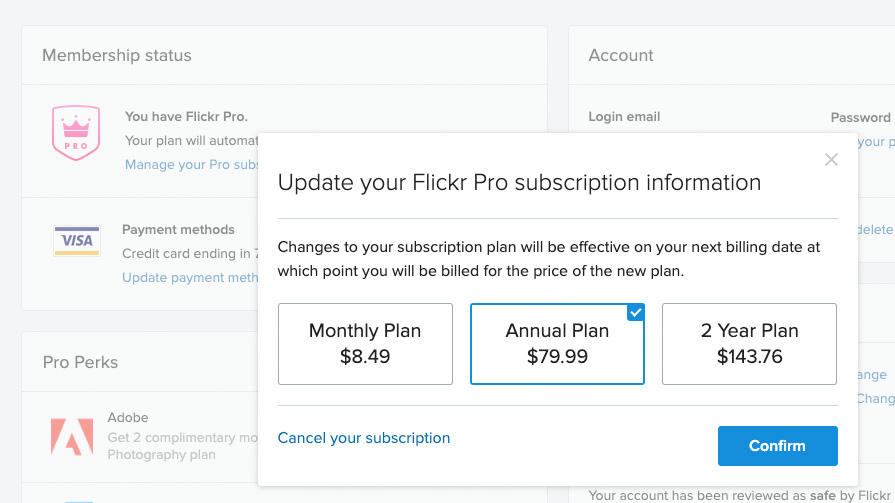Click the Login email label
The image size is (895, 503).
(x=624, y=116)
